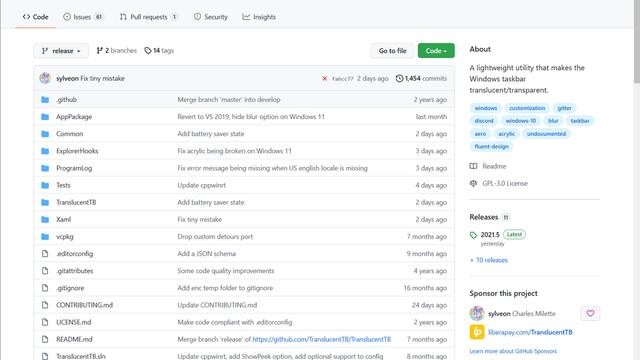This screenshot has width=640, height=360.
Task: Click the folder icon for .github
Action: click(45, 100)
